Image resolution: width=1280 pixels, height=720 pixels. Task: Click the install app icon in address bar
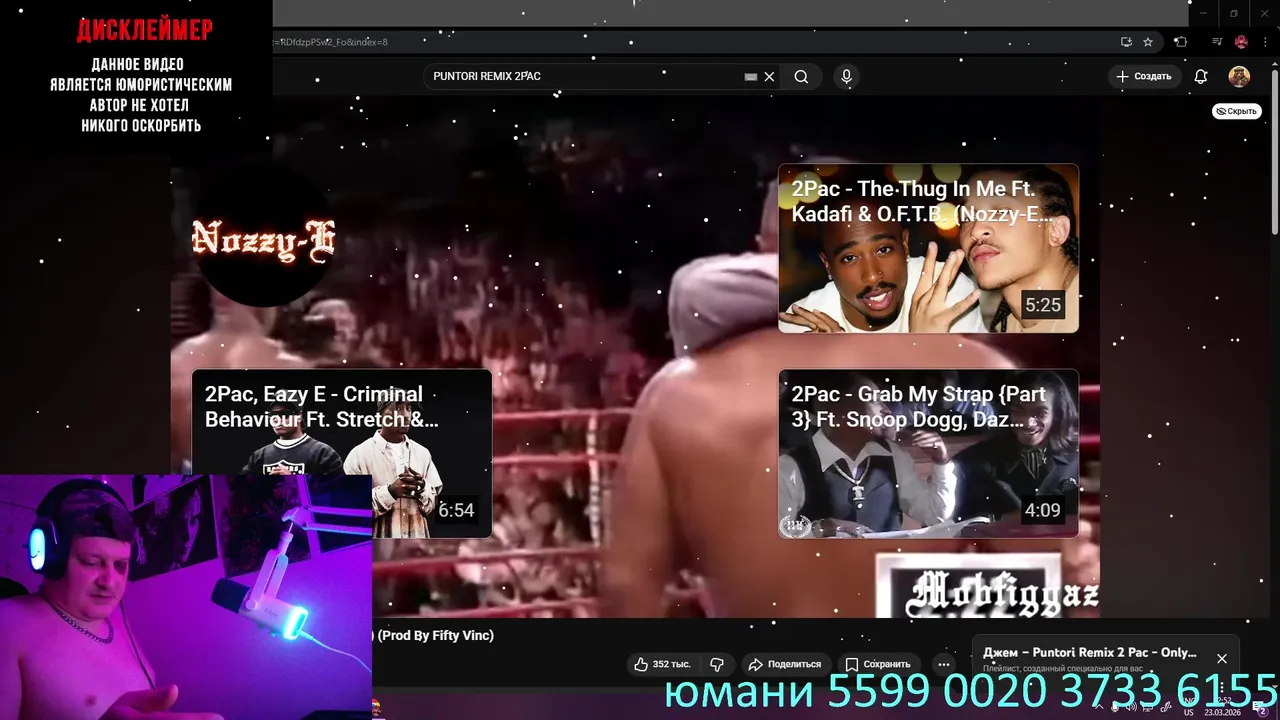point(1126,42)
